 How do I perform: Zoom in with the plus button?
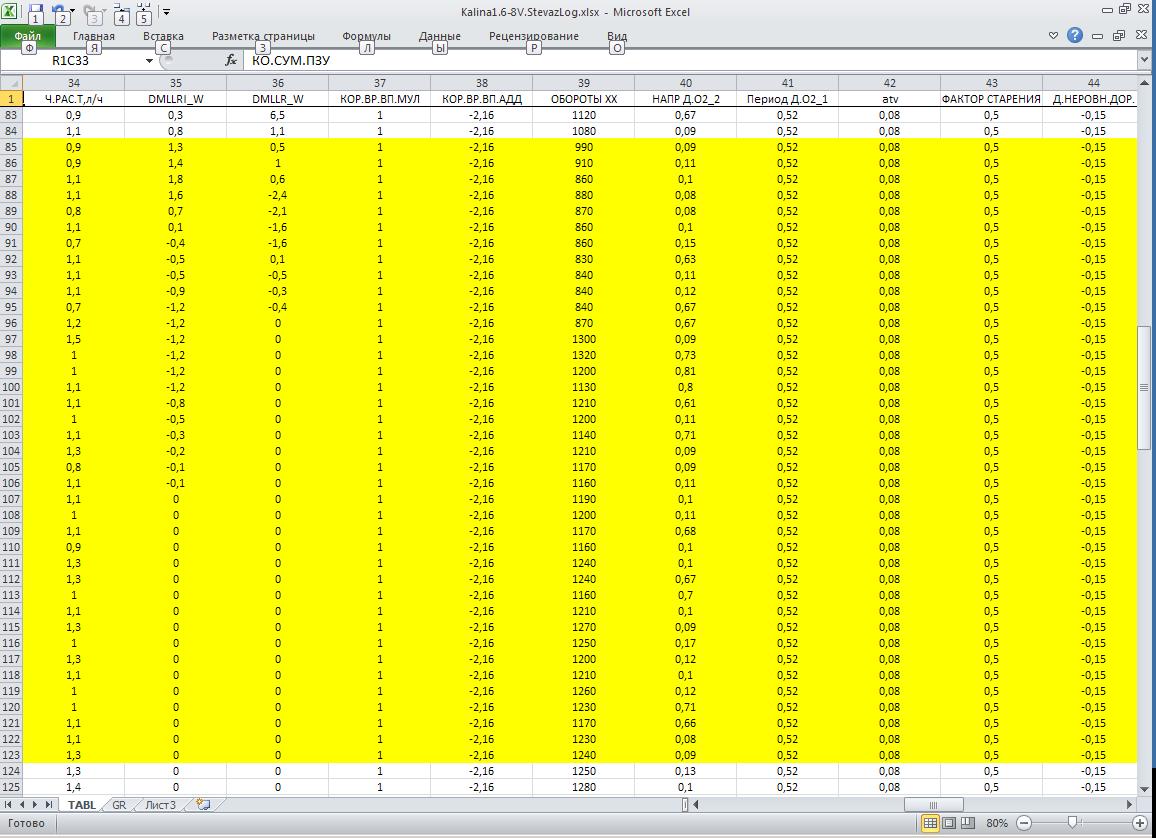coord(1139,823)
